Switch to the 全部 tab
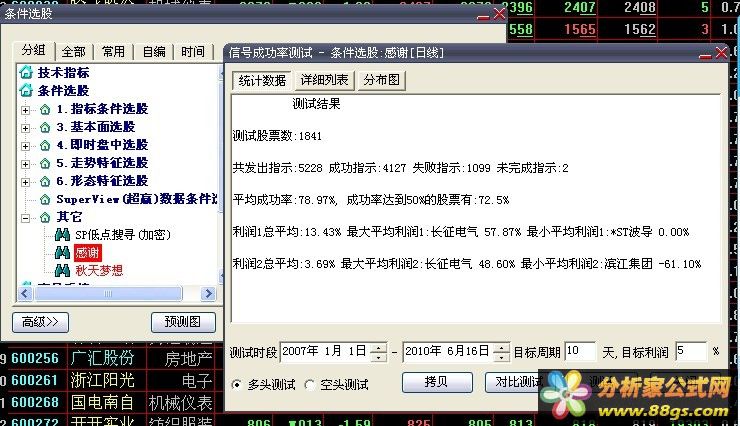This screenshot has height=426, width=740. pos(74,51)
